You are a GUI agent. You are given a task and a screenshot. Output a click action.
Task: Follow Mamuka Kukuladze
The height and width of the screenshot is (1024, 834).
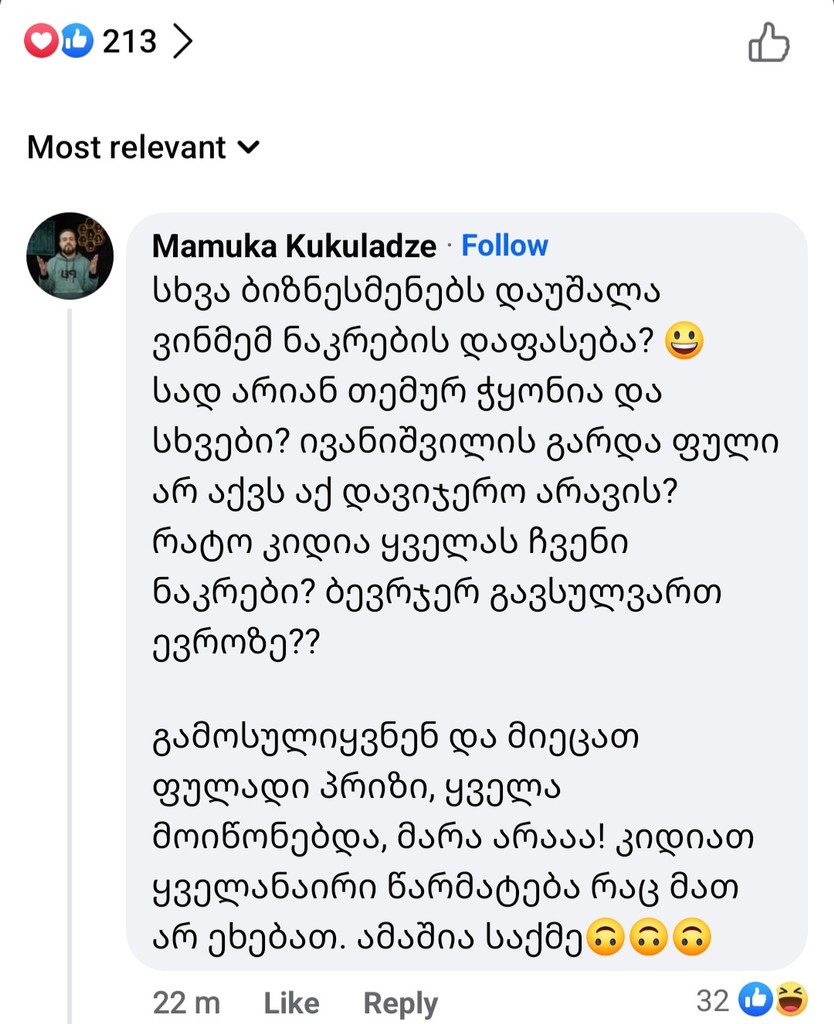click(504, 246)
